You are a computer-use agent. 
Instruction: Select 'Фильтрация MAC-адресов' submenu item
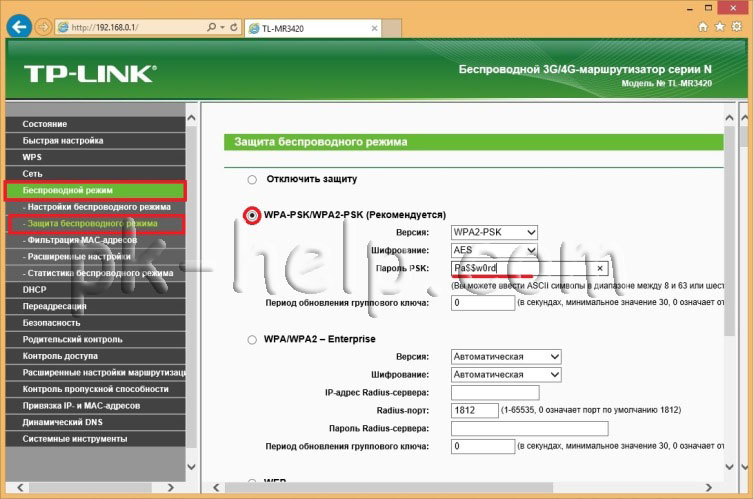tap(95, 240)
